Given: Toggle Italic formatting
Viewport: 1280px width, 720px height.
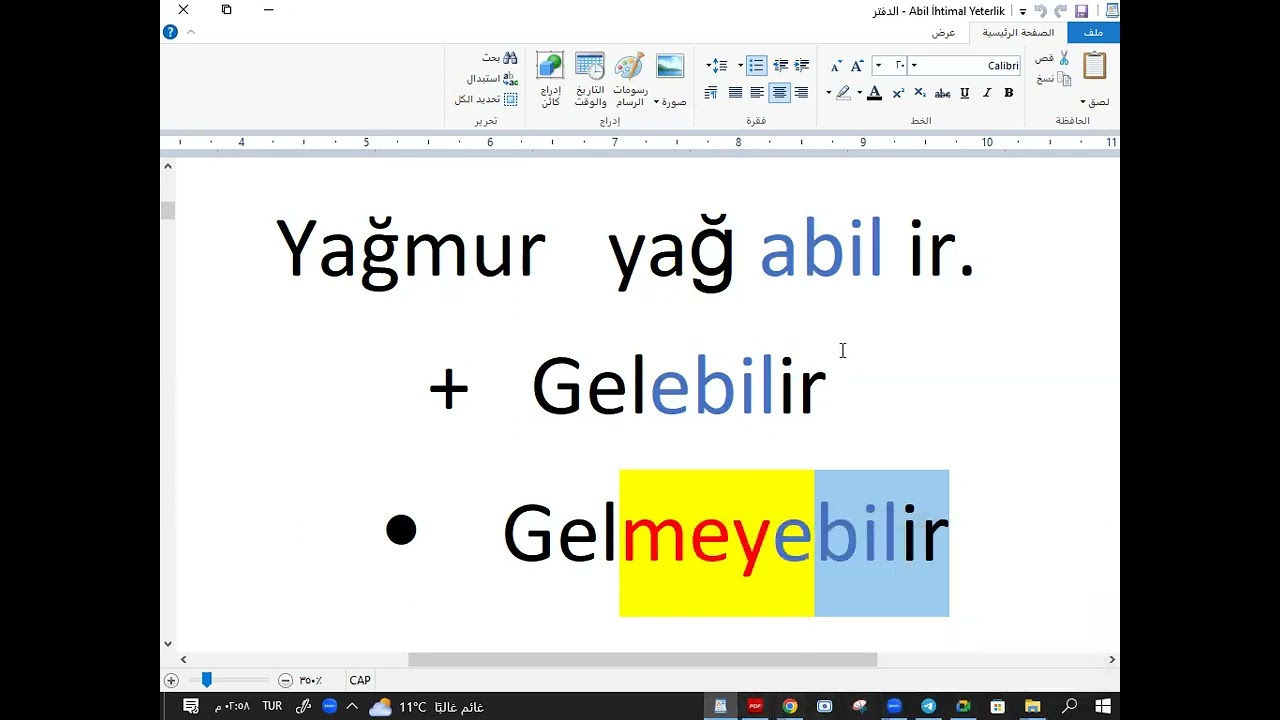Looking at the screenshot, I should pyautogui.click(x=987, y=93).
